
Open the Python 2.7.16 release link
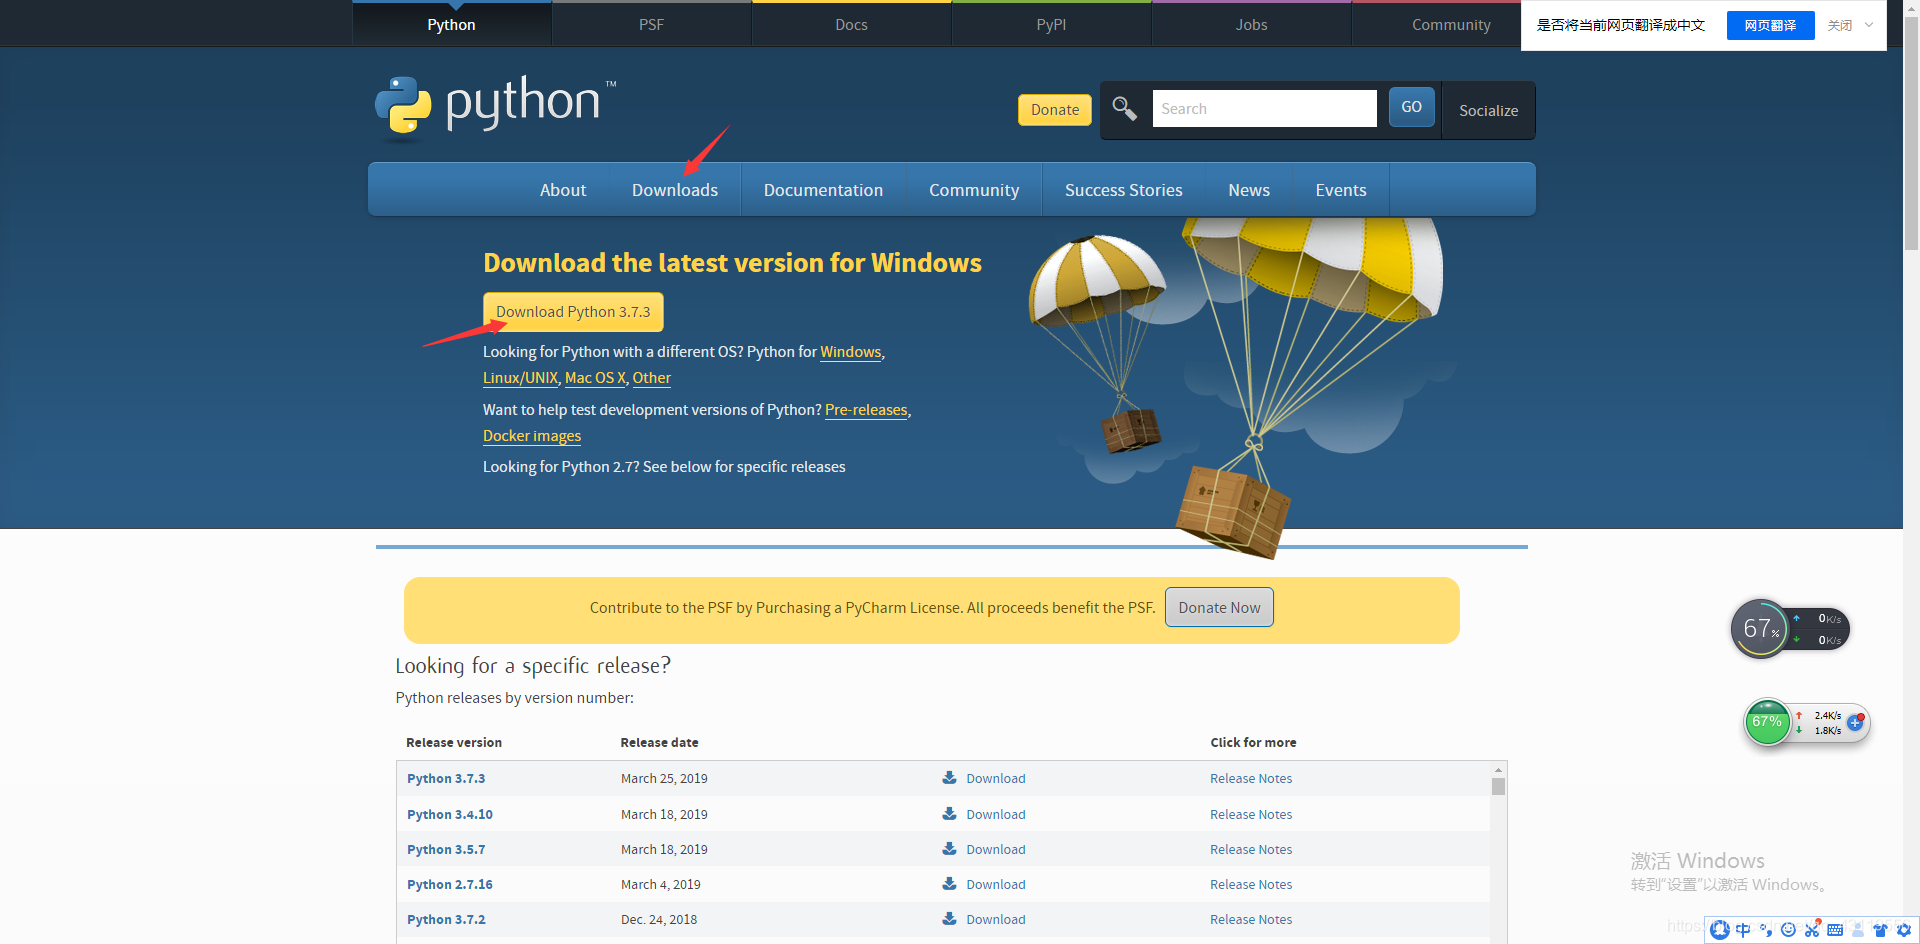point(450,884)
